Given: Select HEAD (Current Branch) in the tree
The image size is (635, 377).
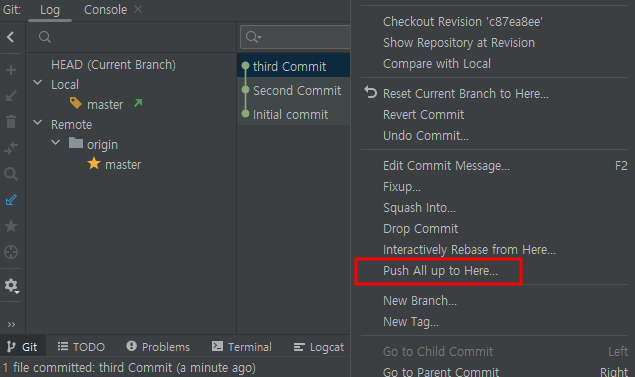Looking at the screenshot, I should click(x=113, y=65).
